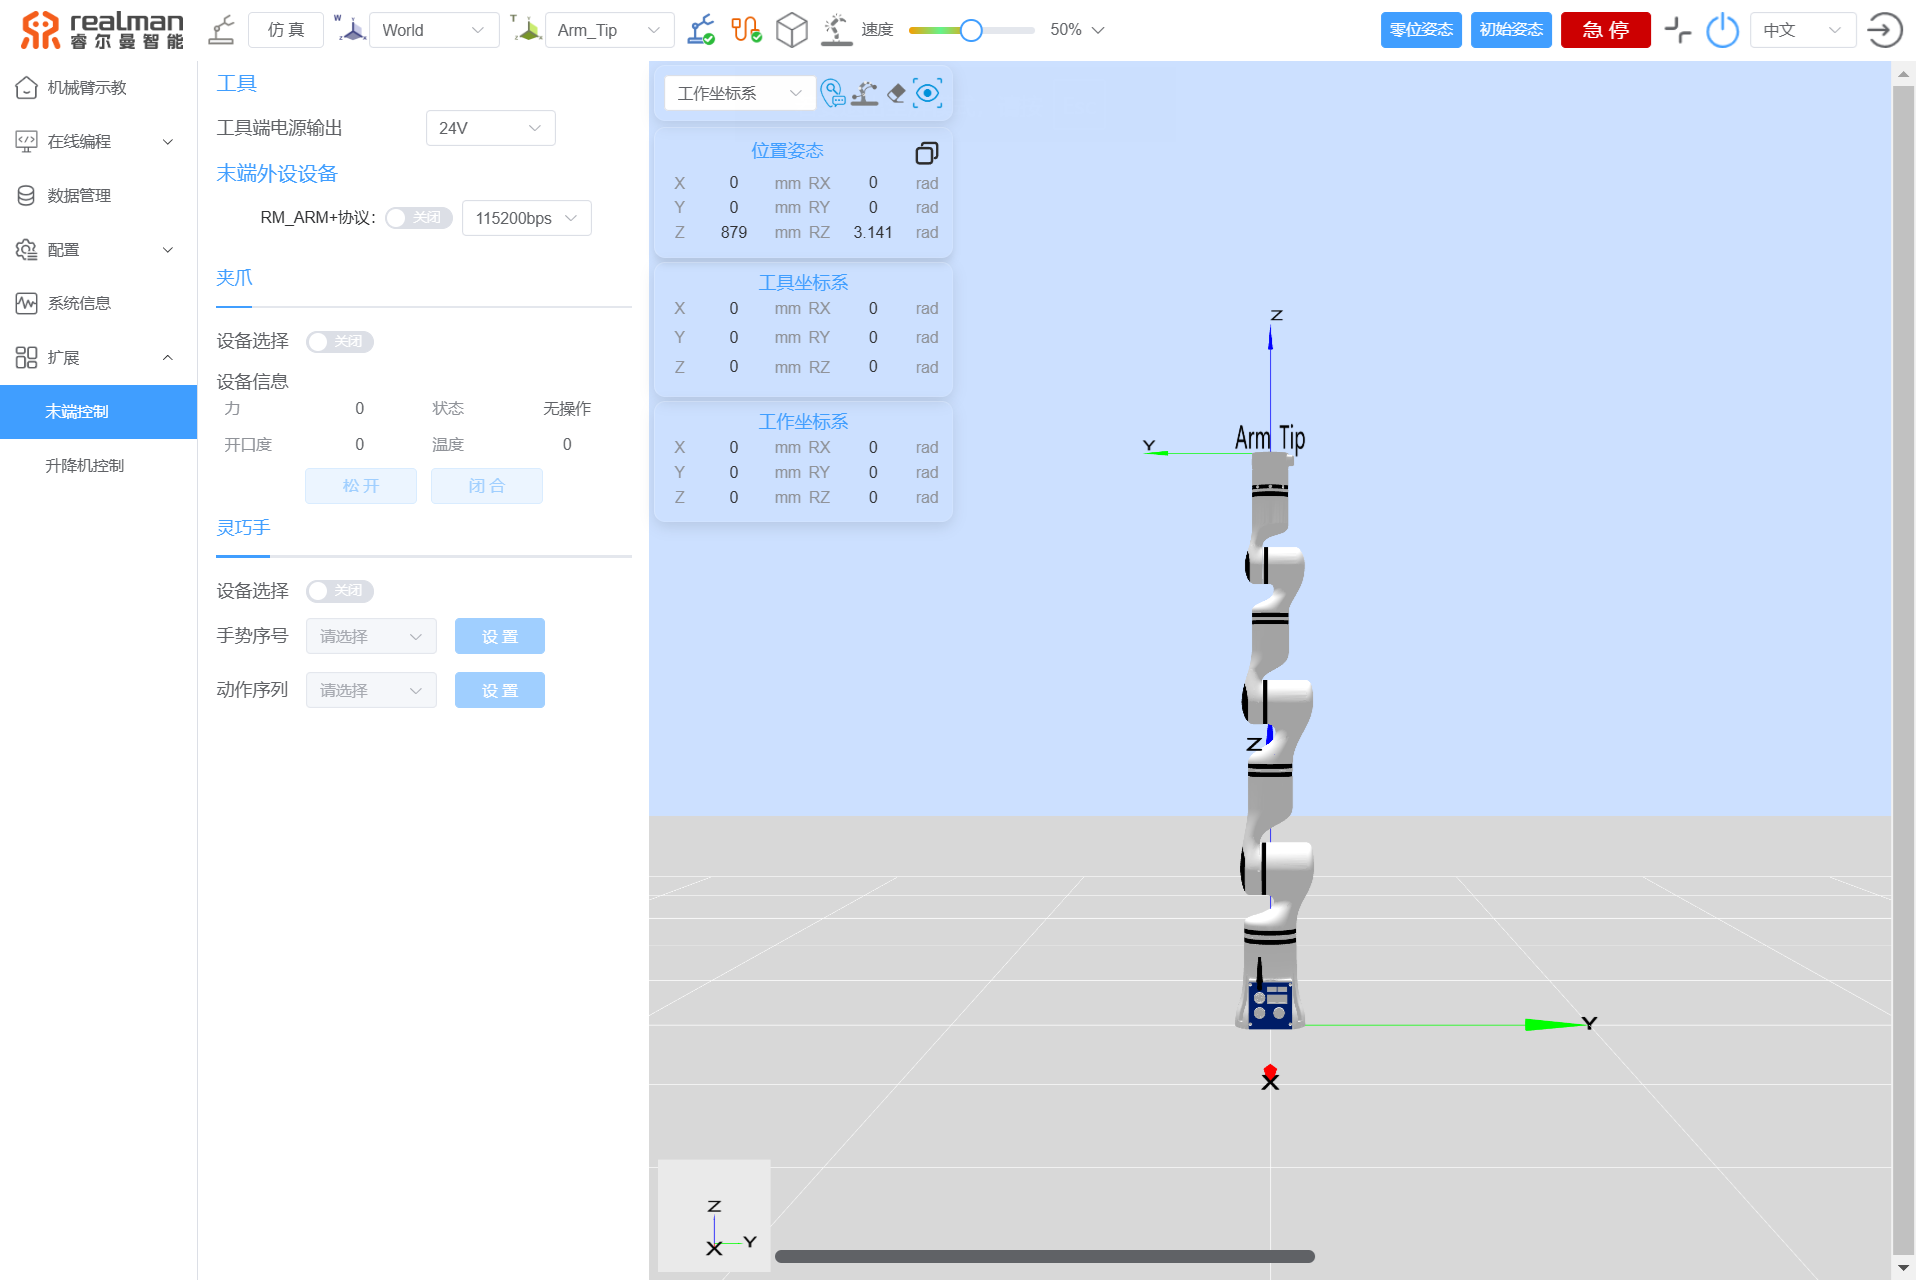Open the 115200bps baud rate dropdown
1916x1280 pixels.
point(526,218)
